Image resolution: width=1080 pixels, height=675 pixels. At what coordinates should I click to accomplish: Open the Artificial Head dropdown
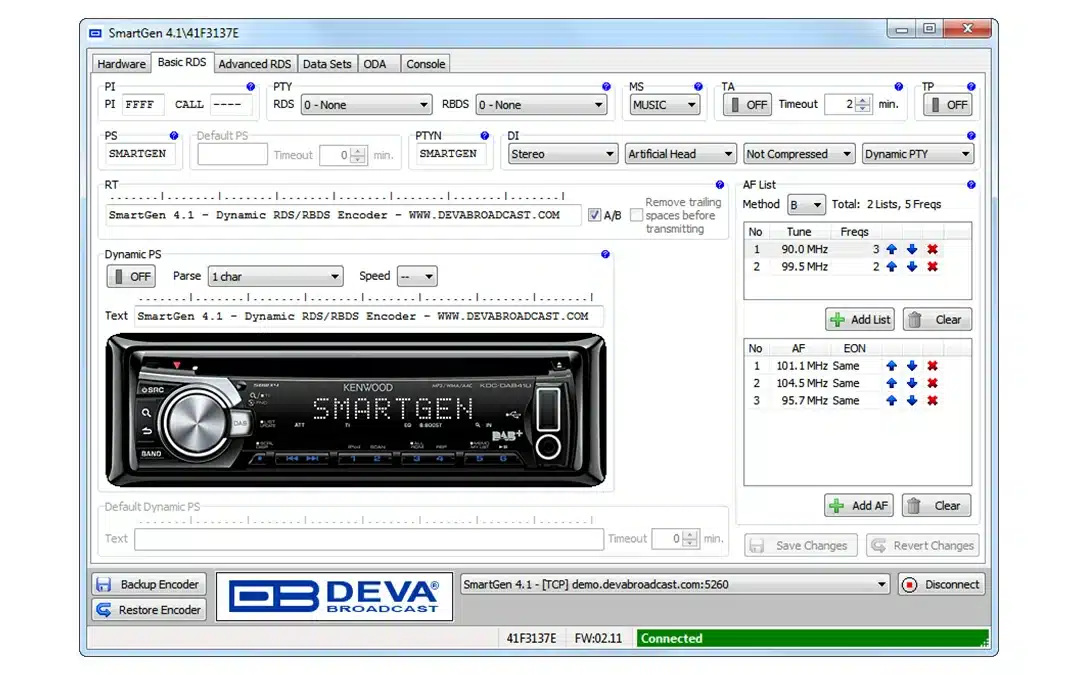681,154
